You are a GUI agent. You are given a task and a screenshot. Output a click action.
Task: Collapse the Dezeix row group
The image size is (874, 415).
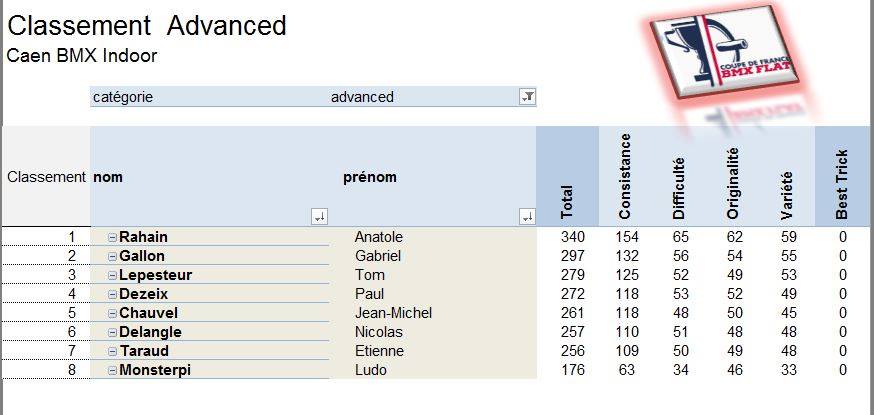click(x=113, y=294)
